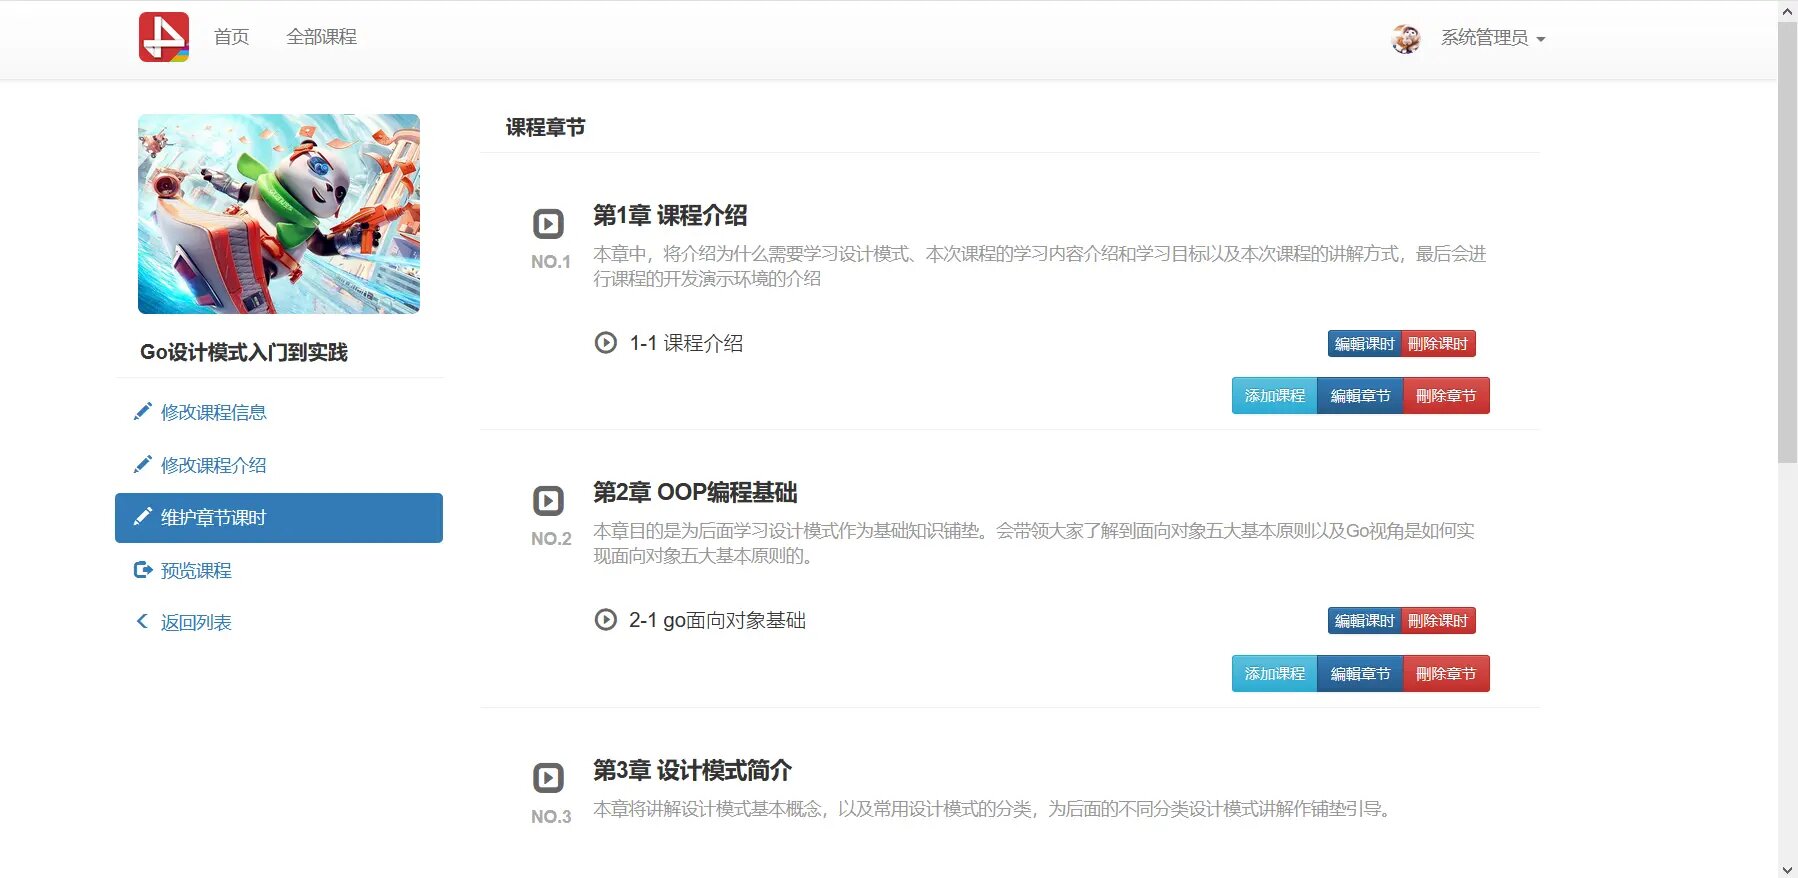Screen dimensions: 1798x878
Task: Click the page vertical scrollbar thumb
Action: 1788,243
